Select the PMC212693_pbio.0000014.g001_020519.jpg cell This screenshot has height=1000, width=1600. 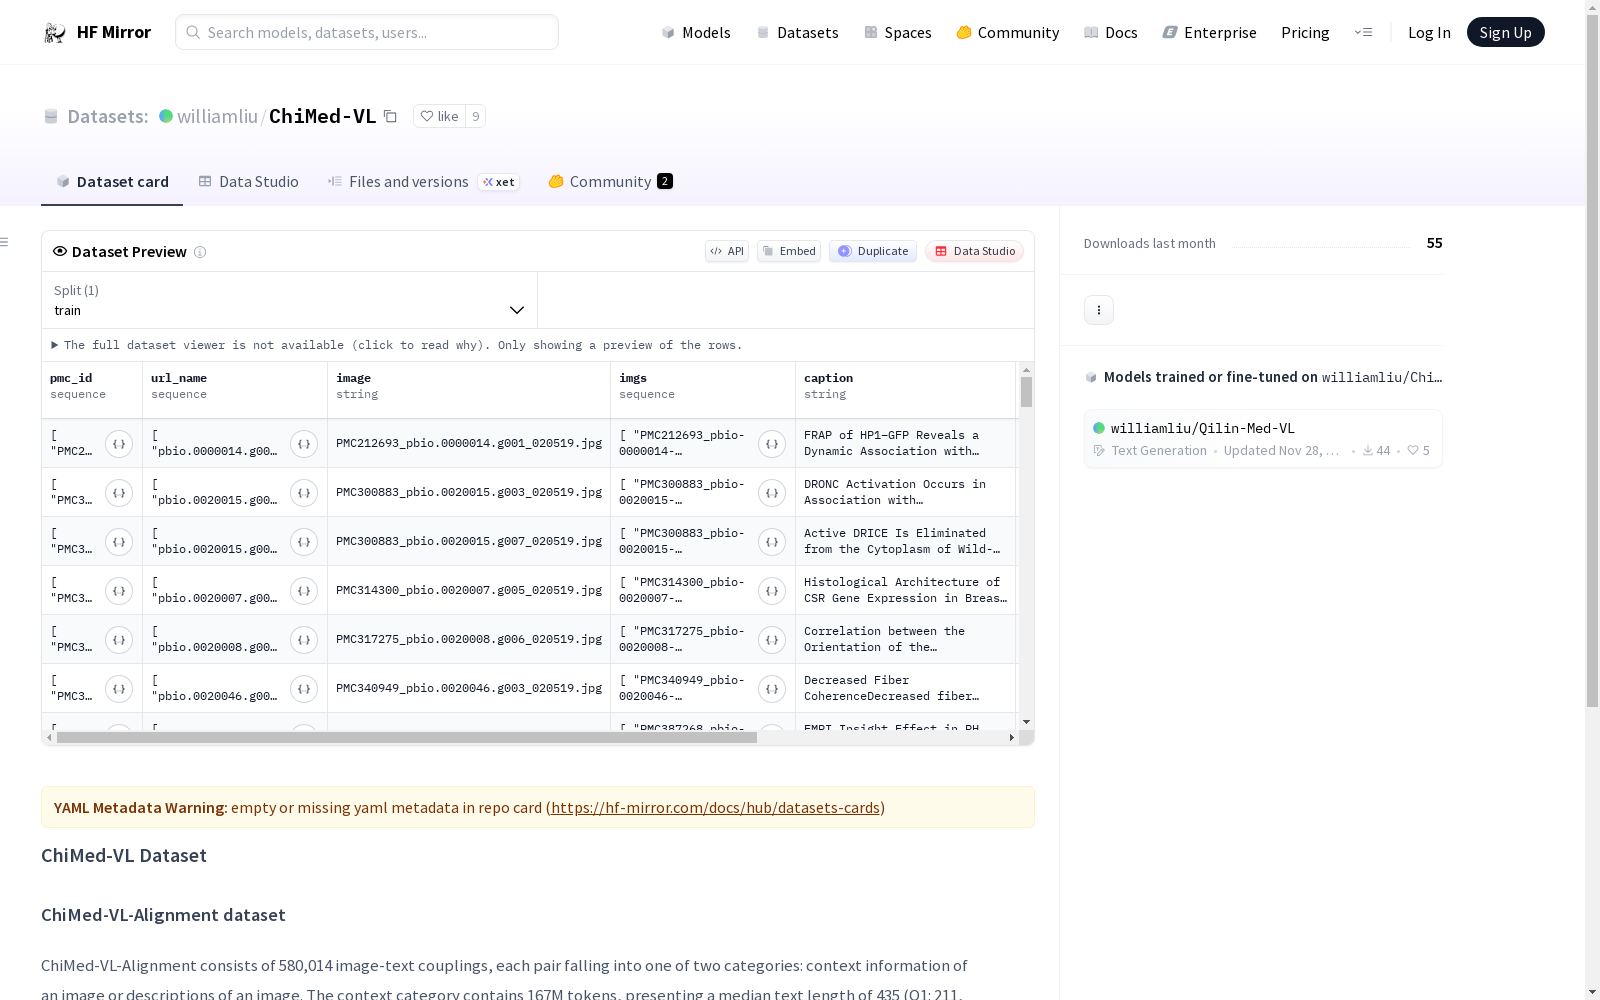(x=469, y=444)
